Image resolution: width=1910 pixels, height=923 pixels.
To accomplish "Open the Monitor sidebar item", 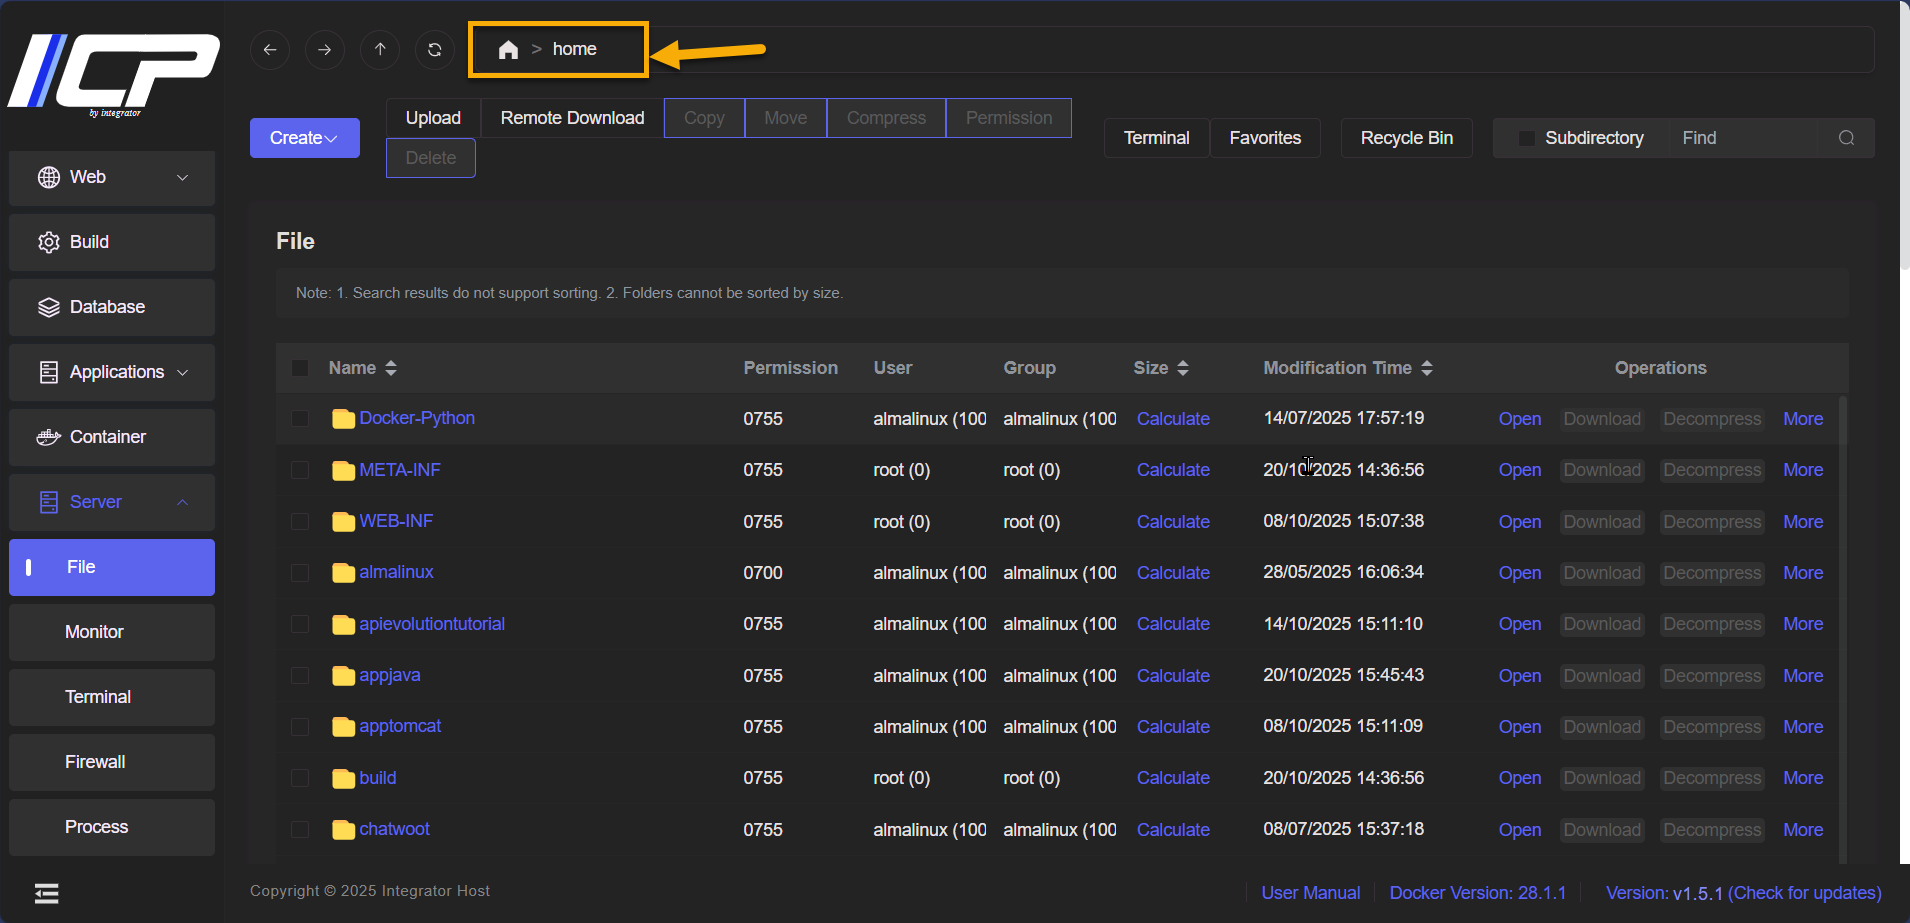I will click(94, 632).
